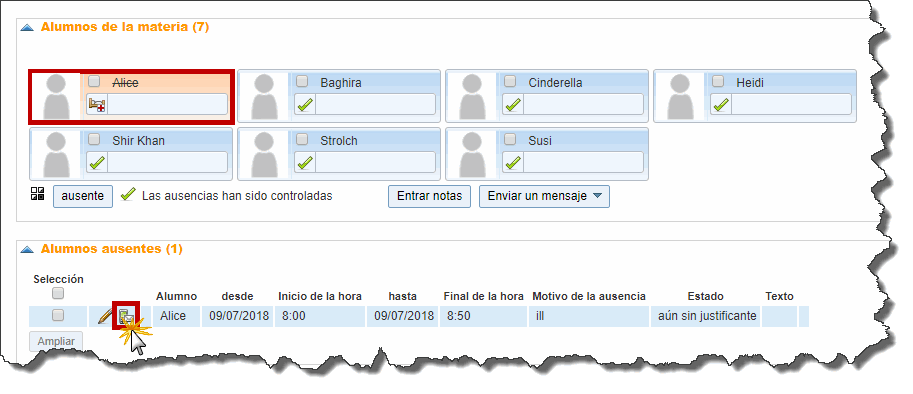Click Alice's sick-bed absence icon

pyautogui.click(x=97, y=105)
